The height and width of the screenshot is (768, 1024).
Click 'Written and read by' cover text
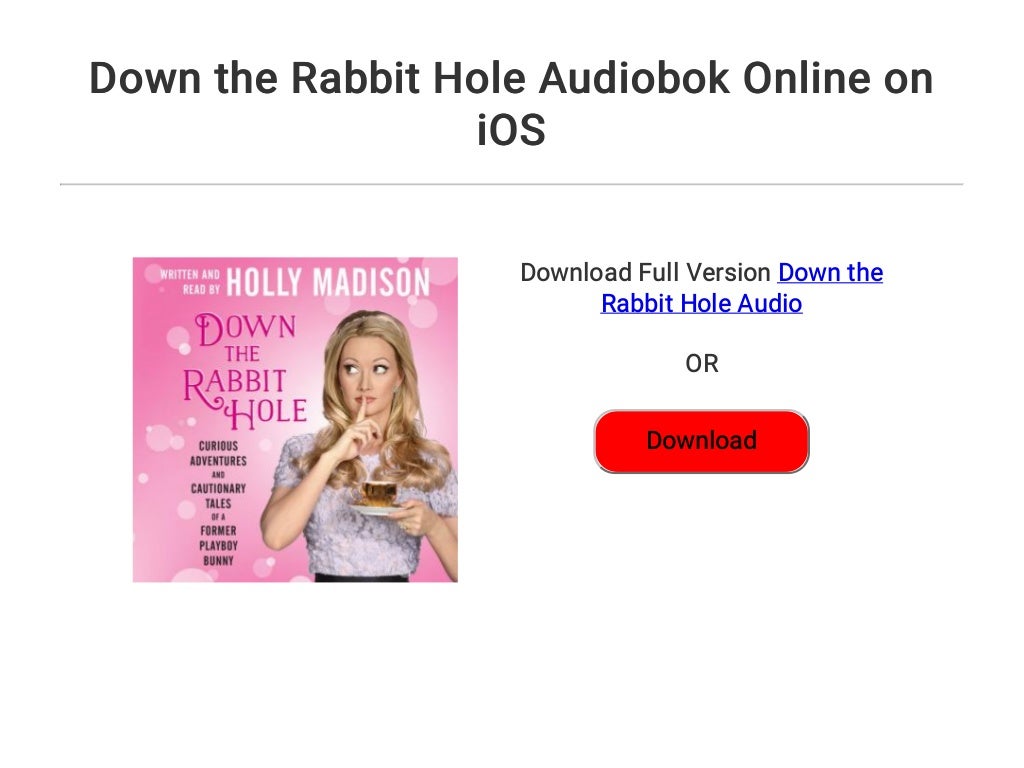(190, 281)
